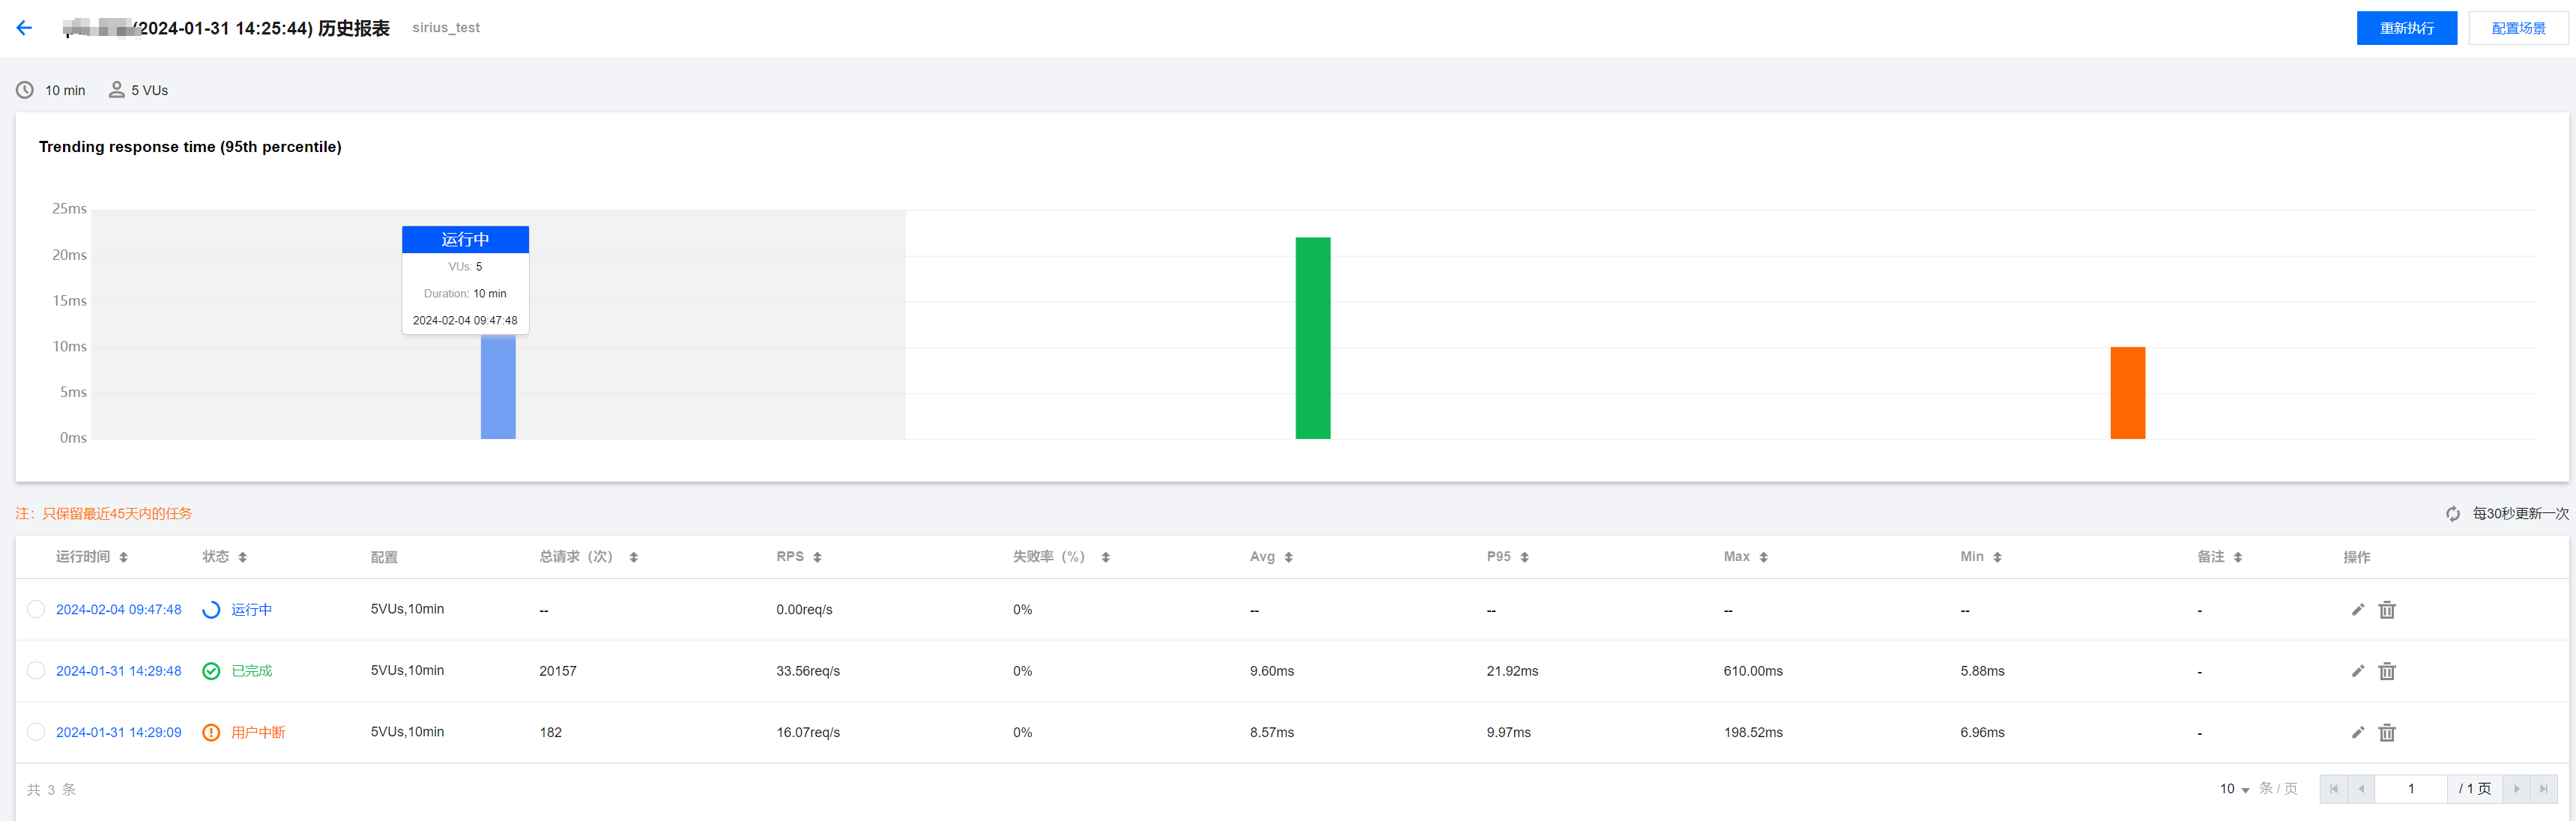Image resolution: width=2576 pixels, height=821 pixels.
Task: Delete the 2024-01-31 14:29:09 task via trash icon
Action: coord(2386,733)
